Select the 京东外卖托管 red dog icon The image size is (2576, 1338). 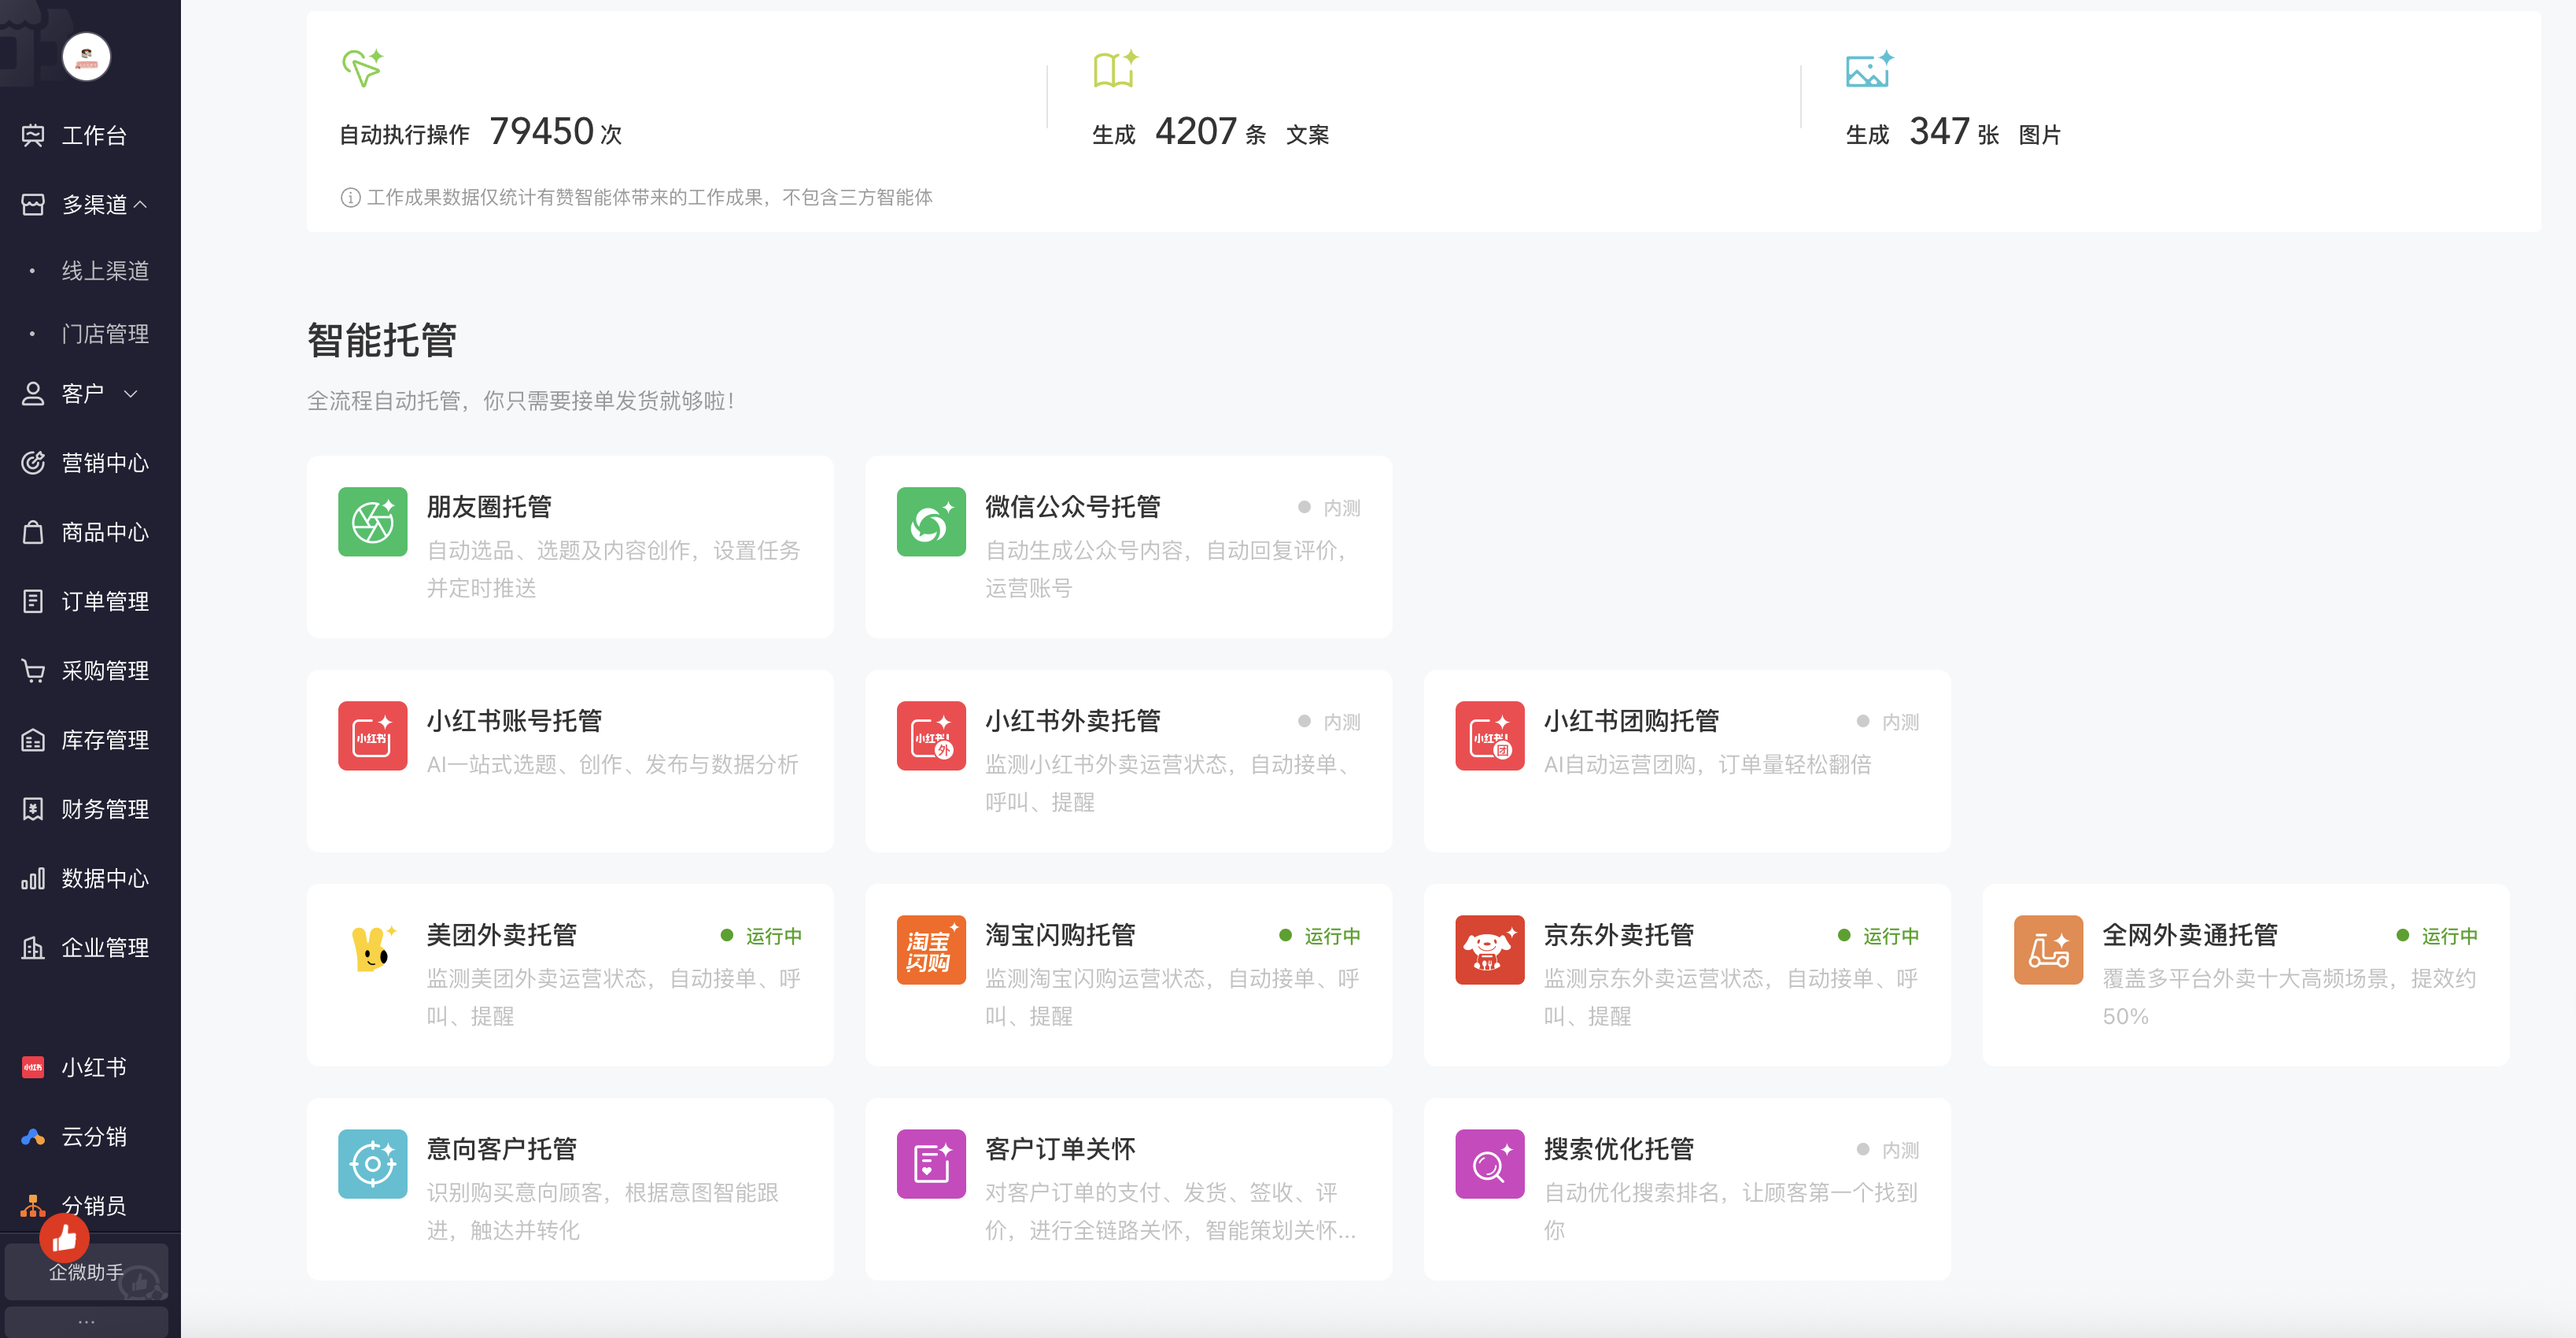click(1489, 949)
